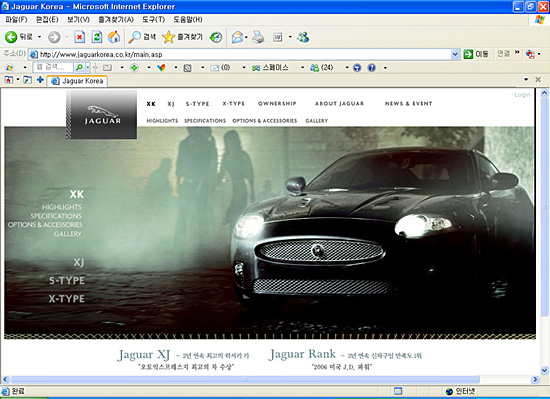Viewport: 550px width, 399px height.
Task: Click the Stop loading icon
Action: click(x=80, y=37)
